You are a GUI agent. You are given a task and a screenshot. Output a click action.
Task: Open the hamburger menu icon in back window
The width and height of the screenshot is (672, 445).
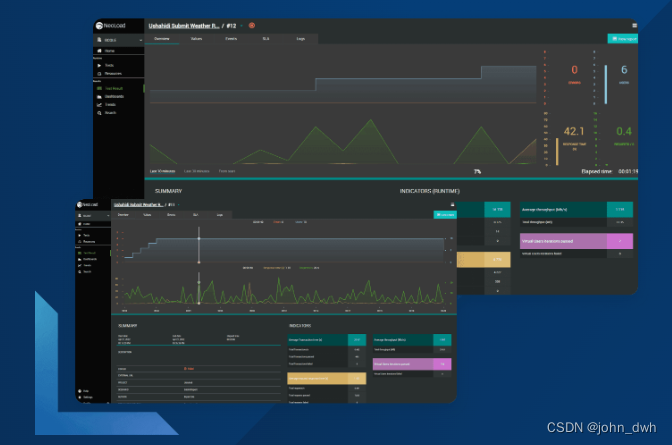pyautogui.click(x=635, y=25)
